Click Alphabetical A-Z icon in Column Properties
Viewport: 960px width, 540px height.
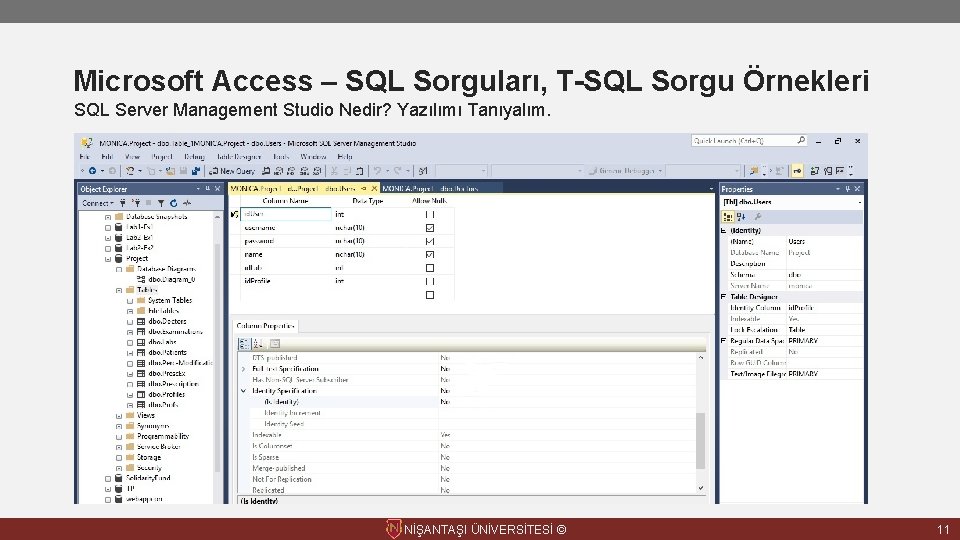[258, 343]
